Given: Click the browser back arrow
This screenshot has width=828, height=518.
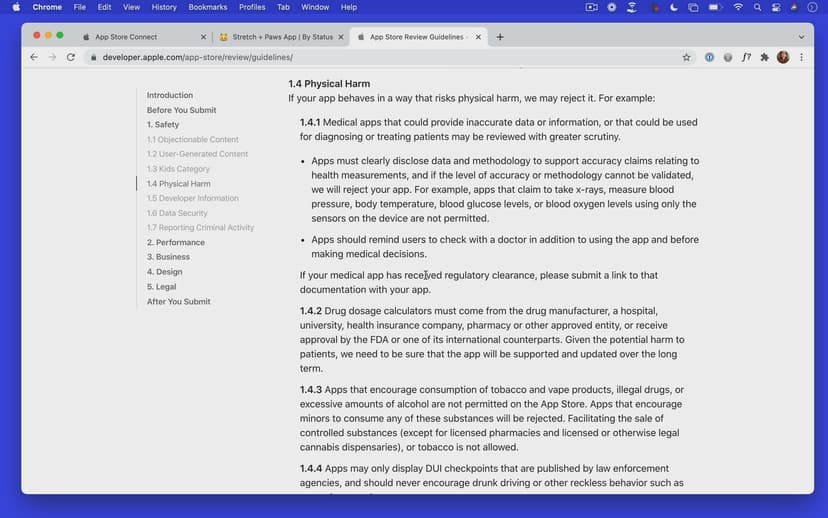Looking at the screenshot, I should coord(34,57).
